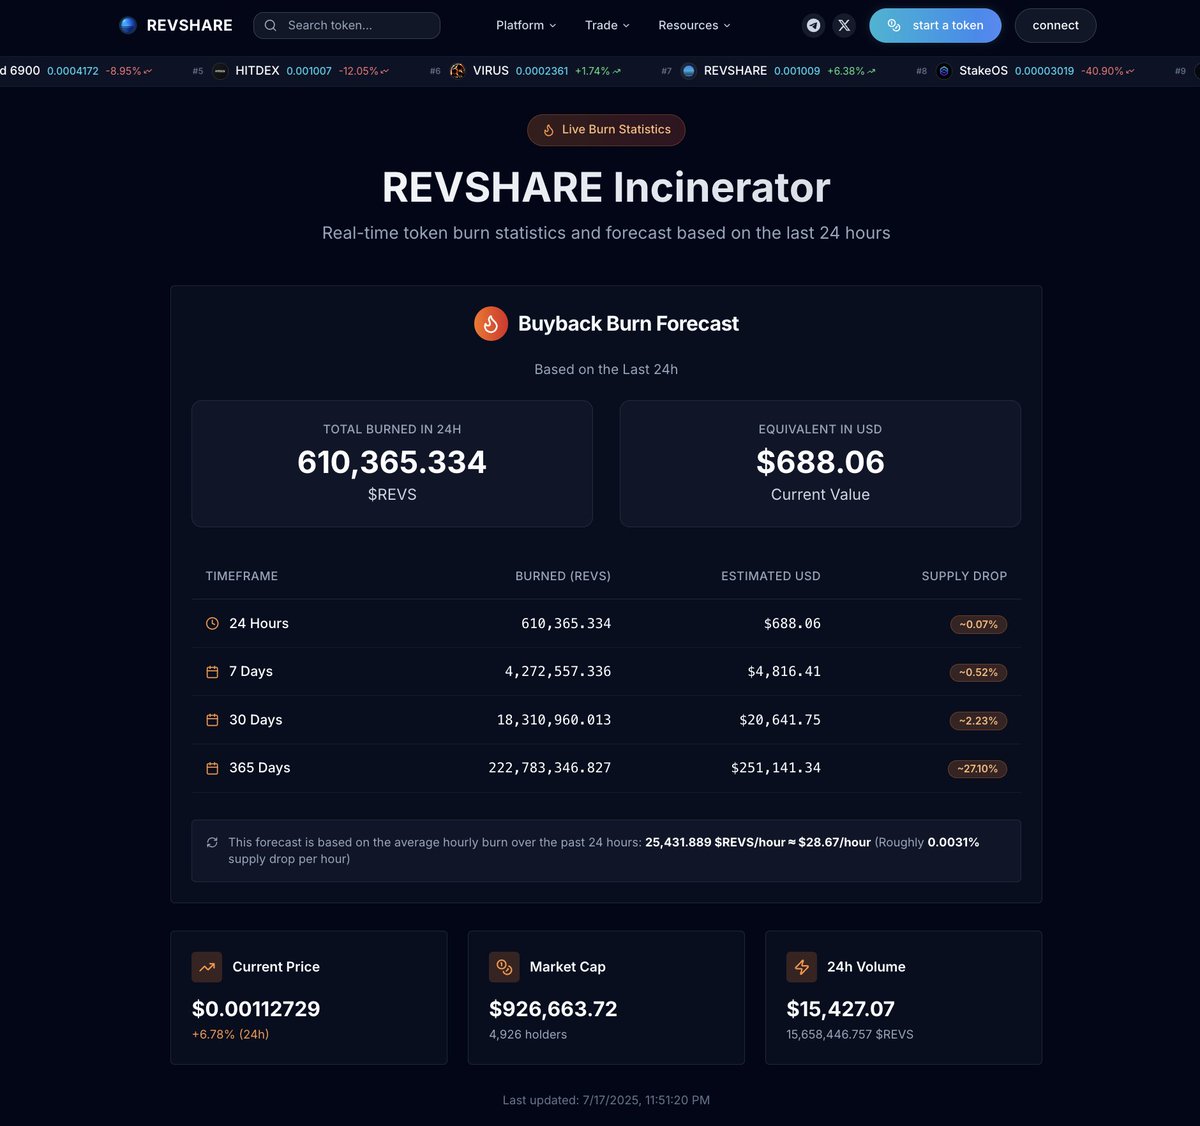The height and width of the screenshot is (1126, 1200).
Task: Expand the Trade dropdown menu
Action: 607,25
